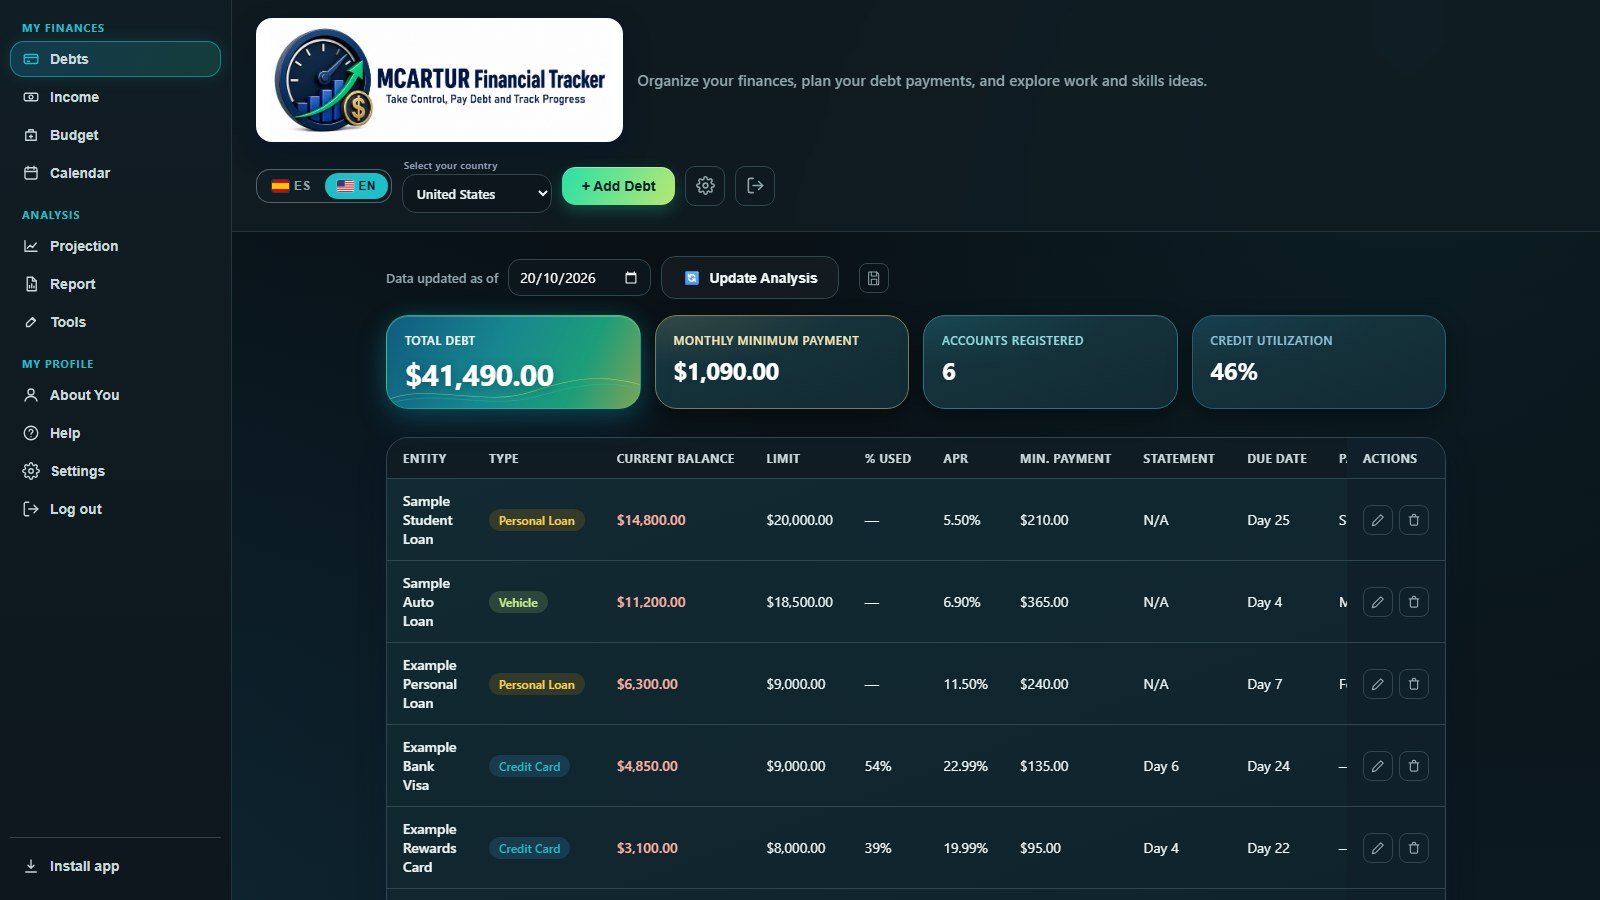
Task: Click Credit Card tag in Example Bank Visa row
Action: point(529,767)
